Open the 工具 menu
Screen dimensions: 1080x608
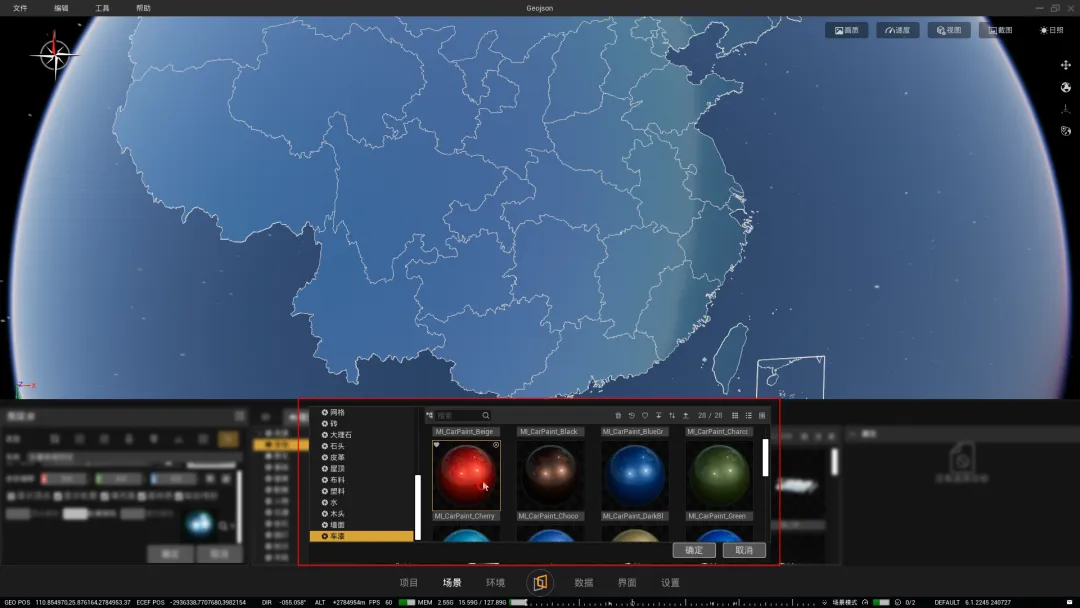point(102,8)
